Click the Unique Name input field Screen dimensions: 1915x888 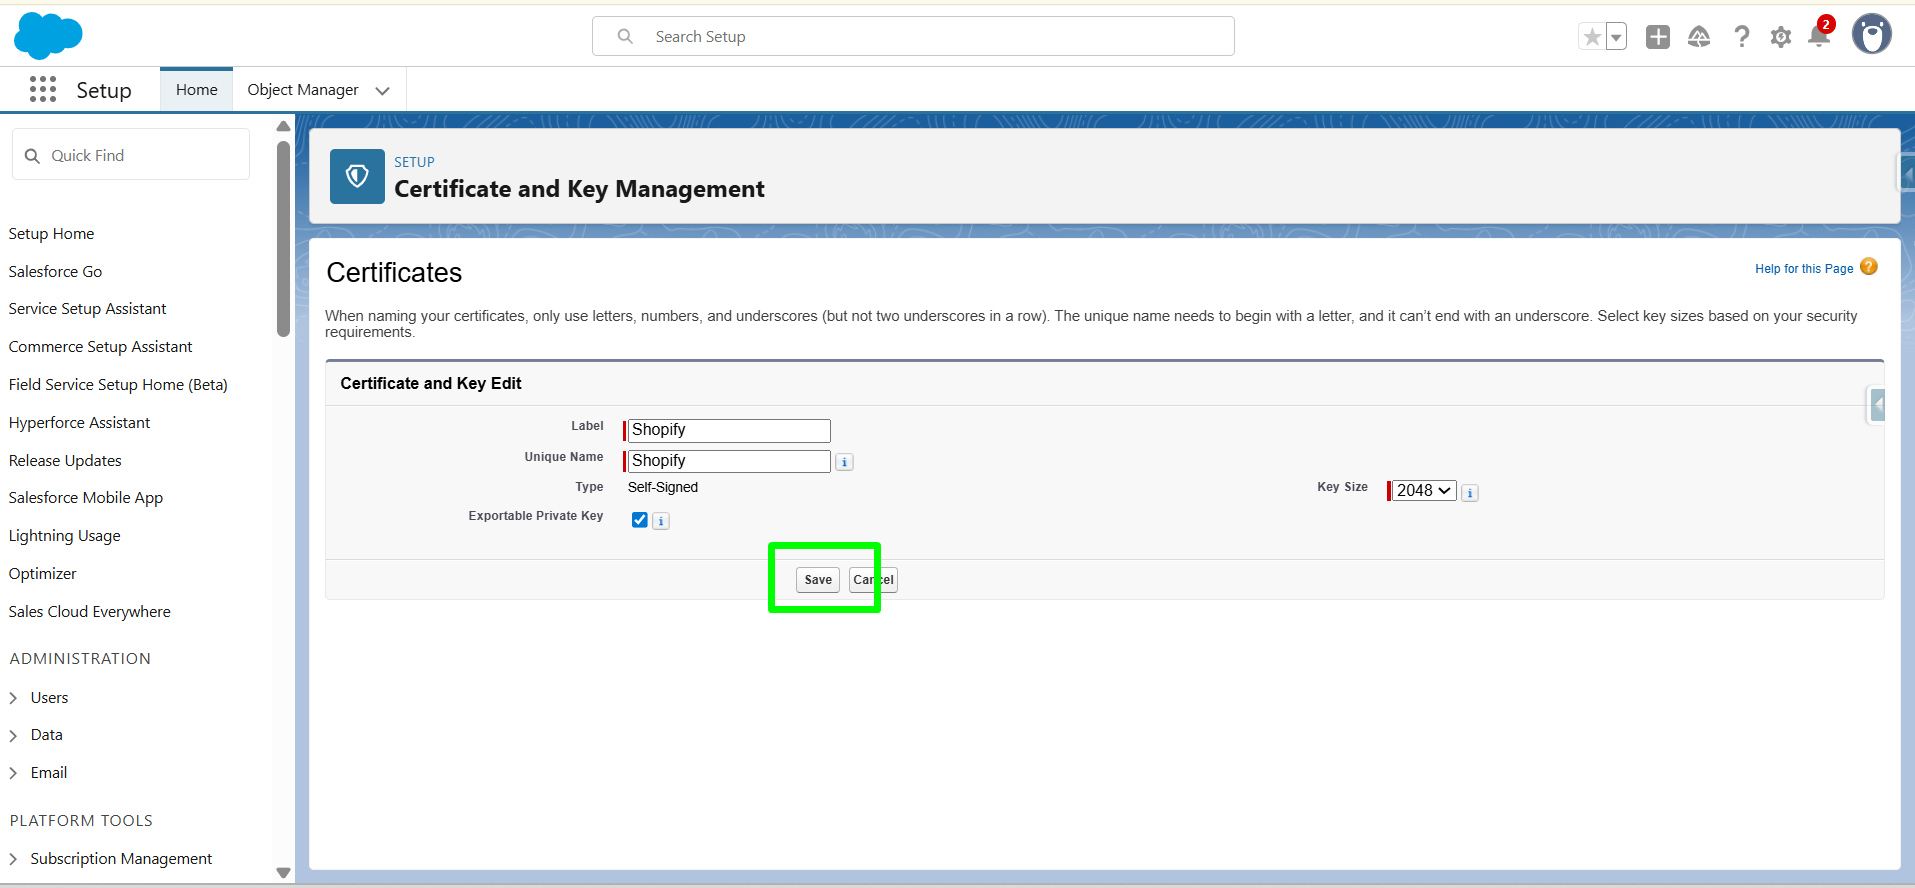[x=729, y=461]
